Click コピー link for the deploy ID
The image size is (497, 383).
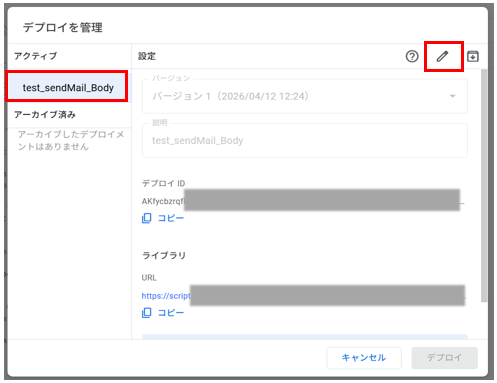pos(171,218)
